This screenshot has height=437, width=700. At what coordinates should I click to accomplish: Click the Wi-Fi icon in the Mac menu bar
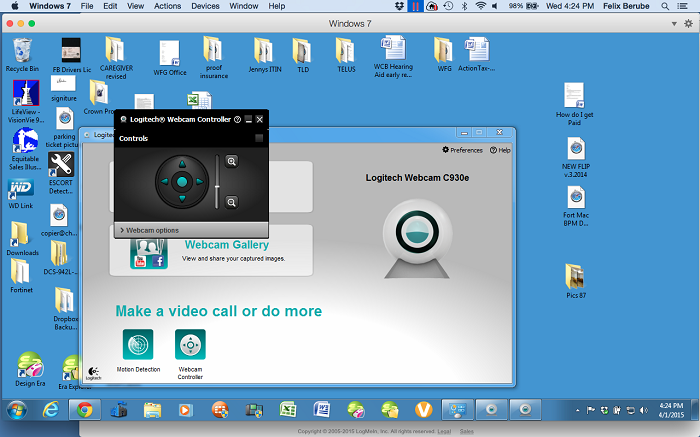[480, 6]
